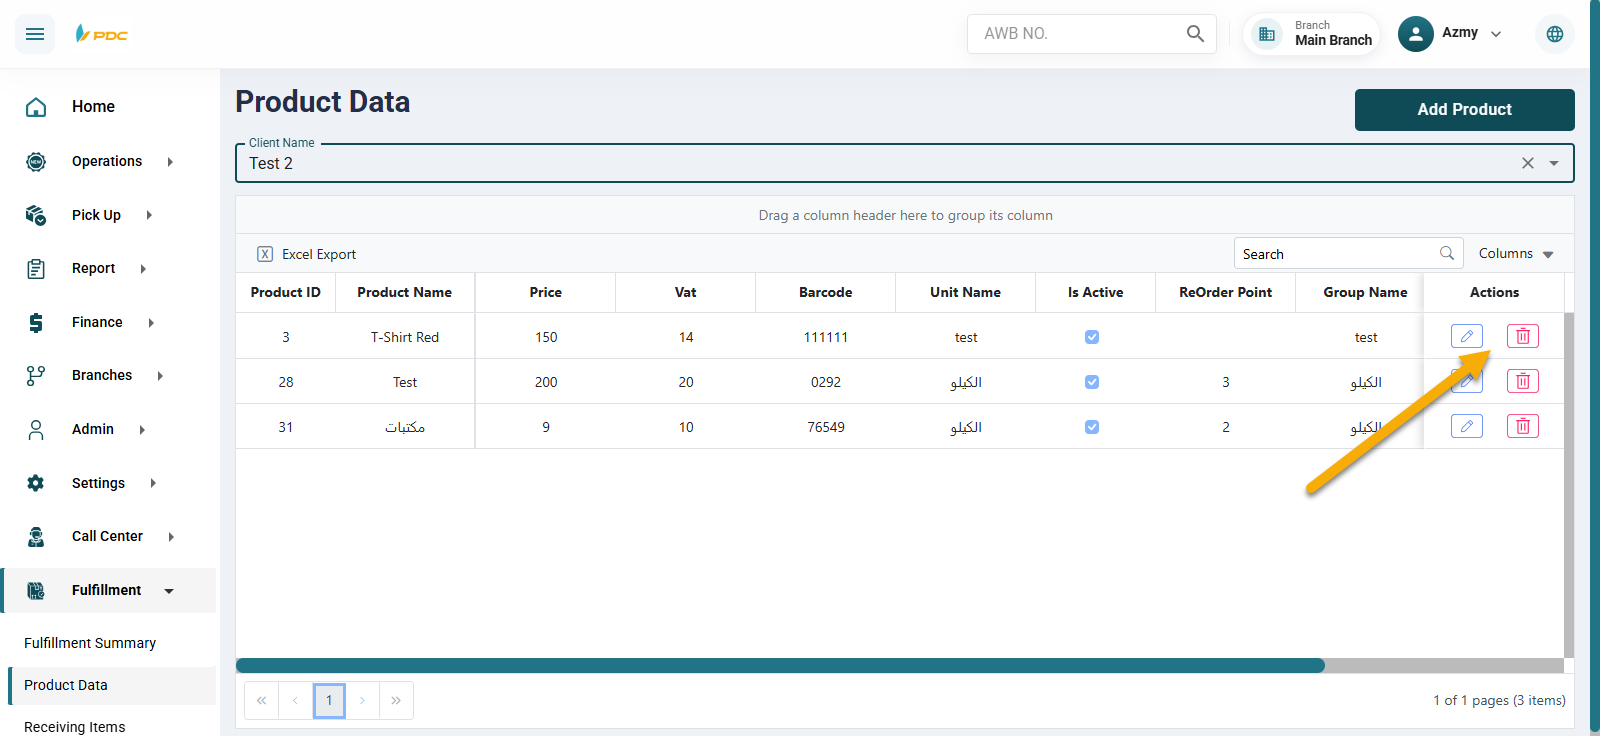1600x736 pixels.
Task: Click the barcode cell 111111
Action: point(826,337)
